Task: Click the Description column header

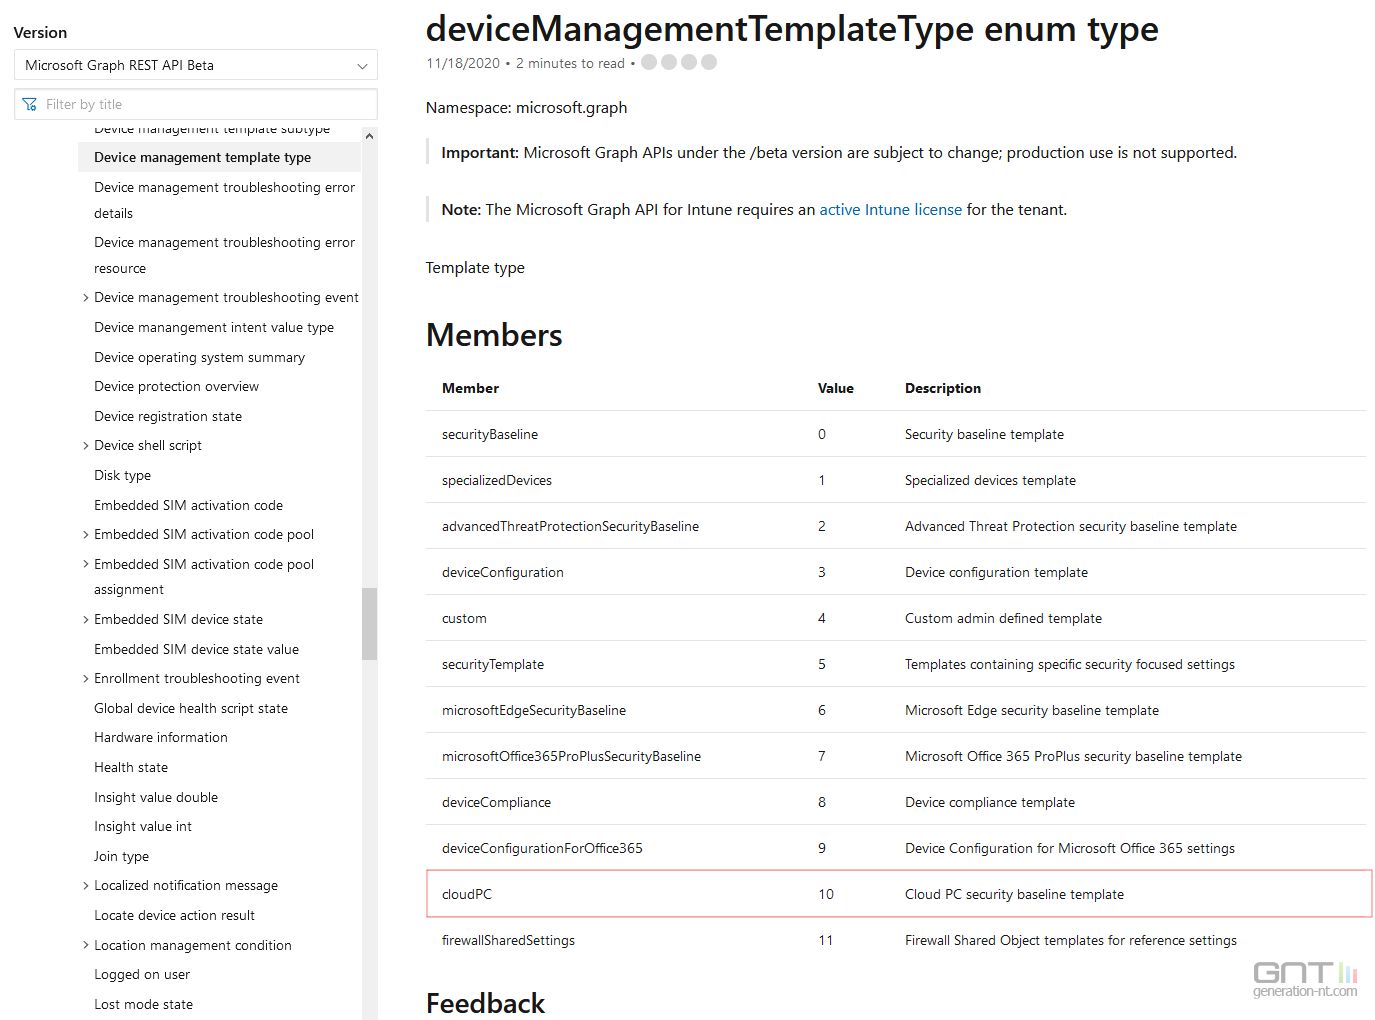Action: tap(943, 388)
